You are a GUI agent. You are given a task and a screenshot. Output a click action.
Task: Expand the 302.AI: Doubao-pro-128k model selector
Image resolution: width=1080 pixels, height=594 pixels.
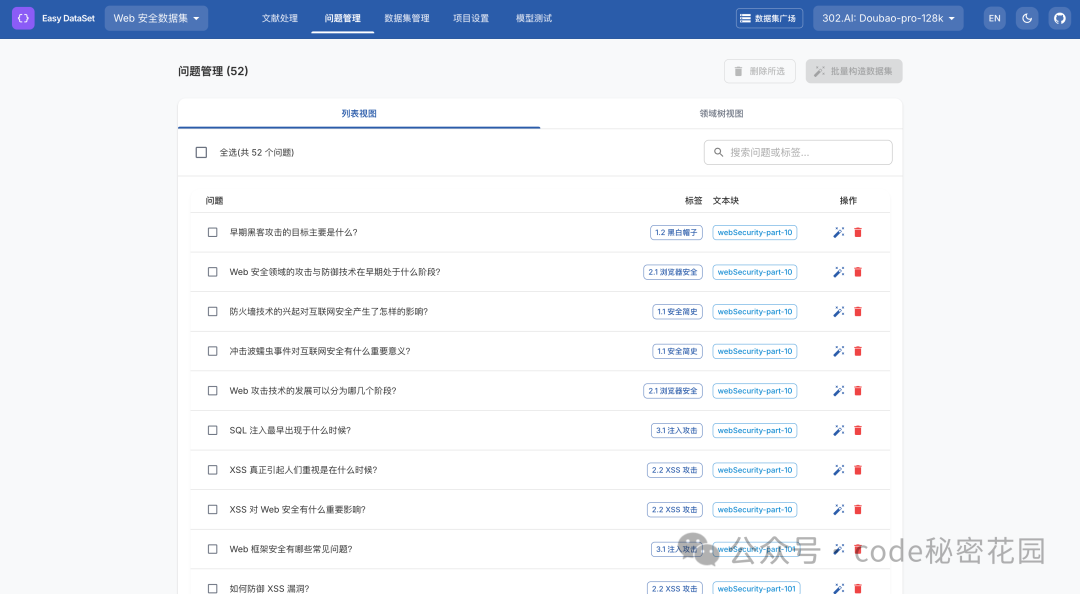888,18
